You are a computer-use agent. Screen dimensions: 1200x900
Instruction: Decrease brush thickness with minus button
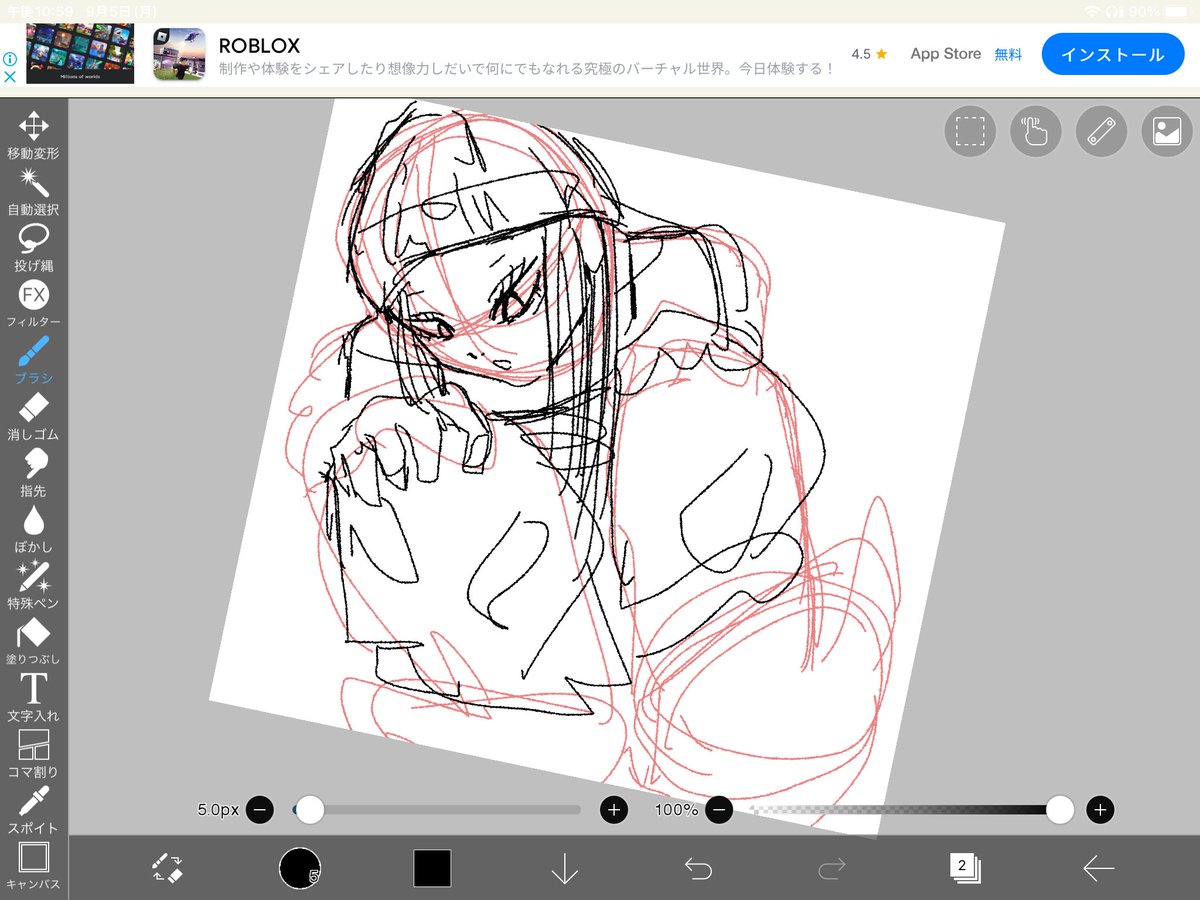point(259,810)
